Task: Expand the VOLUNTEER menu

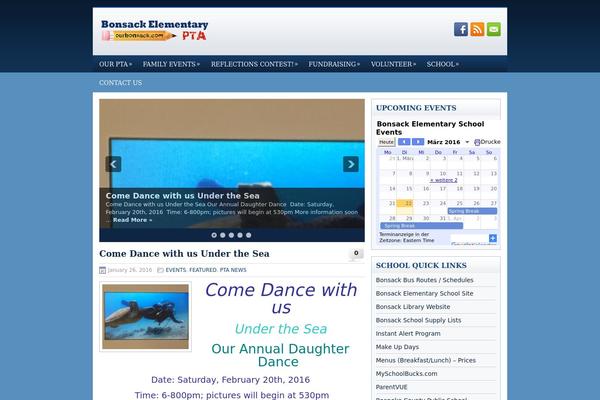Action: (393, 64)
